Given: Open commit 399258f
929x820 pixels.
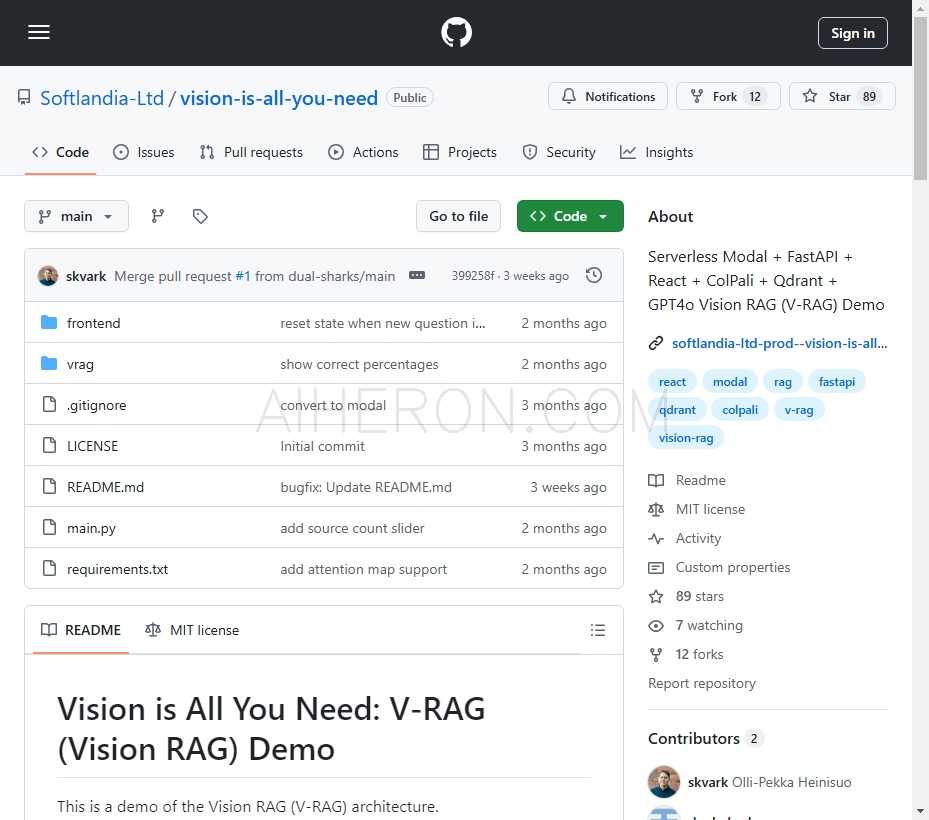Looking at the screenshot, I should pyautogui.click(x=472, y=276).
